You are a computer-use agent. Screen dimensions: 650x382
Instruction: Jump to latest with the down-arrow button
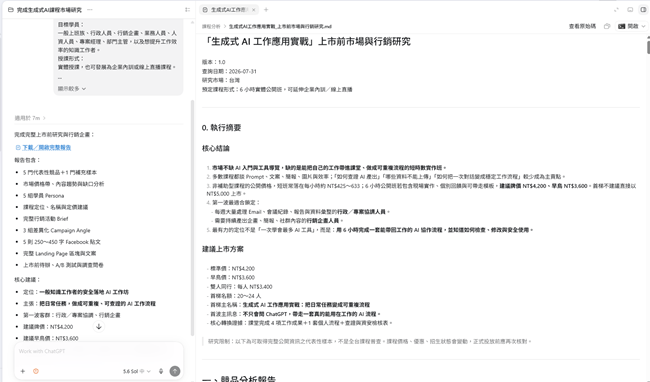click(x=99, y=326)
